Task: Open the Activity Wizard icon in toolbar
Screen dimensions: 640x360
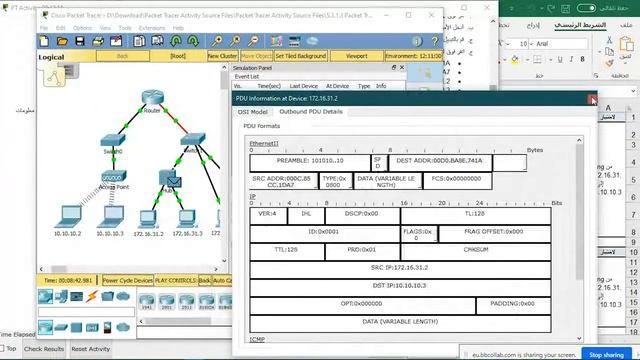Action: 116,41
